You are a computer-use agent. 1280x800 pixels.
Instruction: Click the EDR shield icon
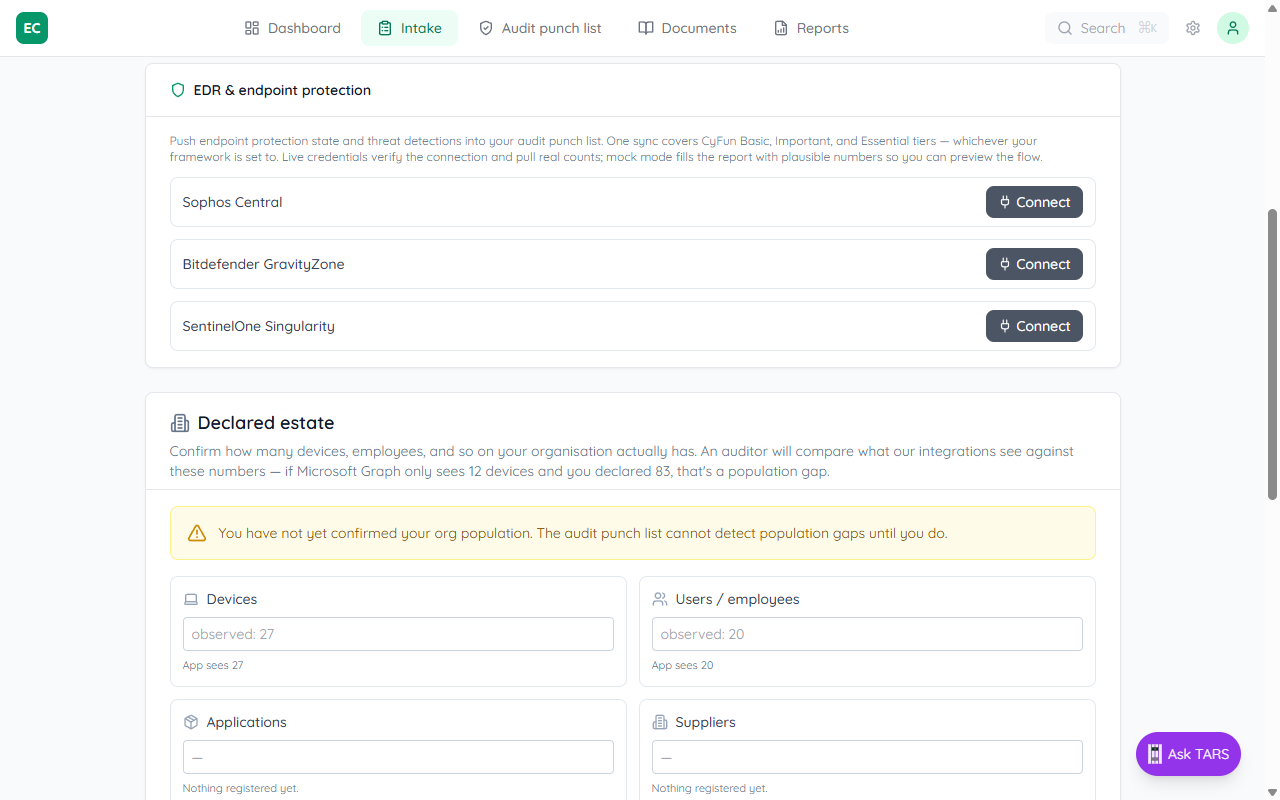click(x=178, y=90)
